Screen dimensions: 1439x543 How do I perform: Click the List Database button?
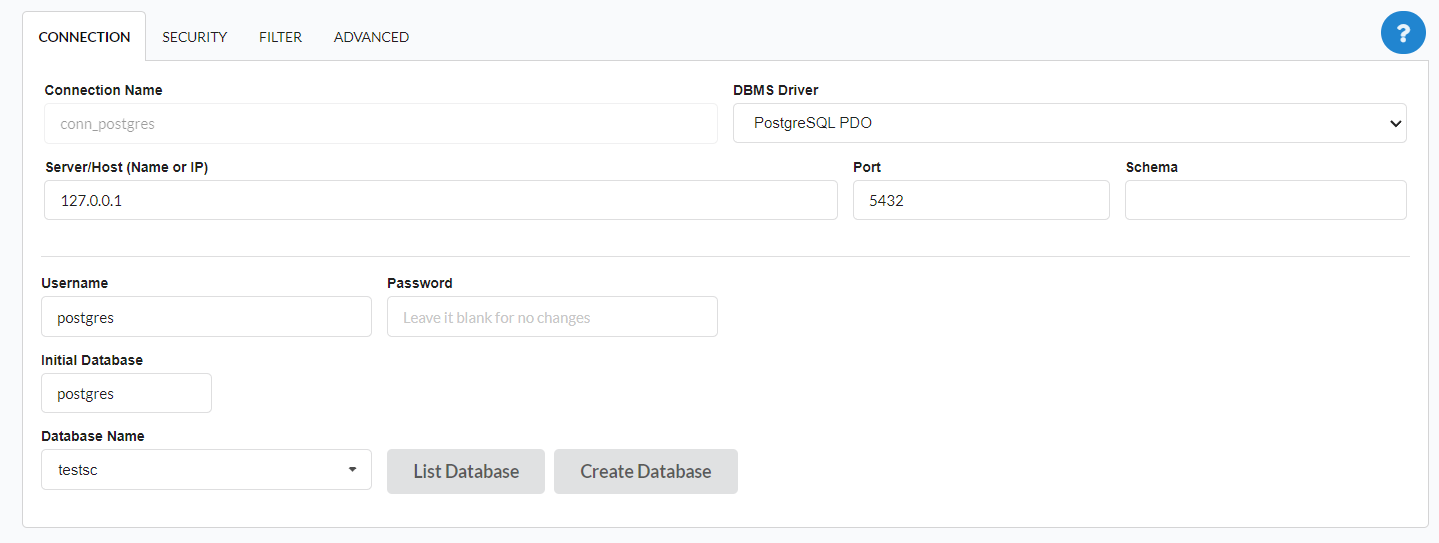point(466,471)
